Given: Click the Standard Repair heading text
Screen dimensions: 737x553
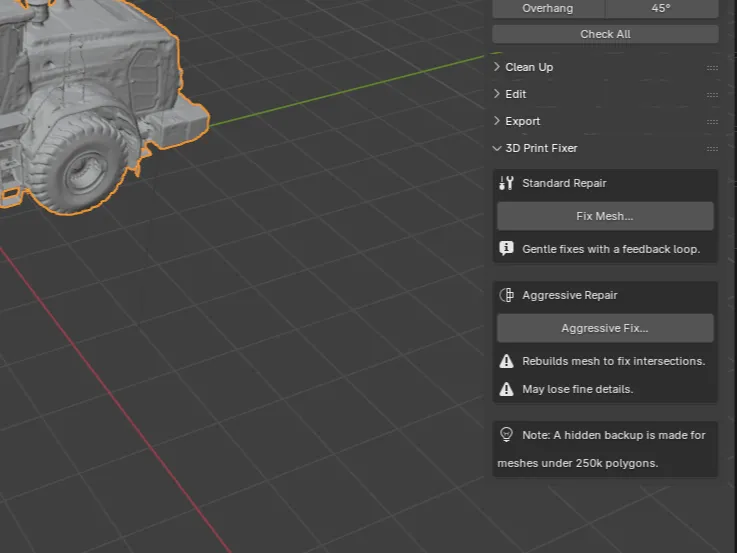Looking at the screenshot, I should (564, 183).
